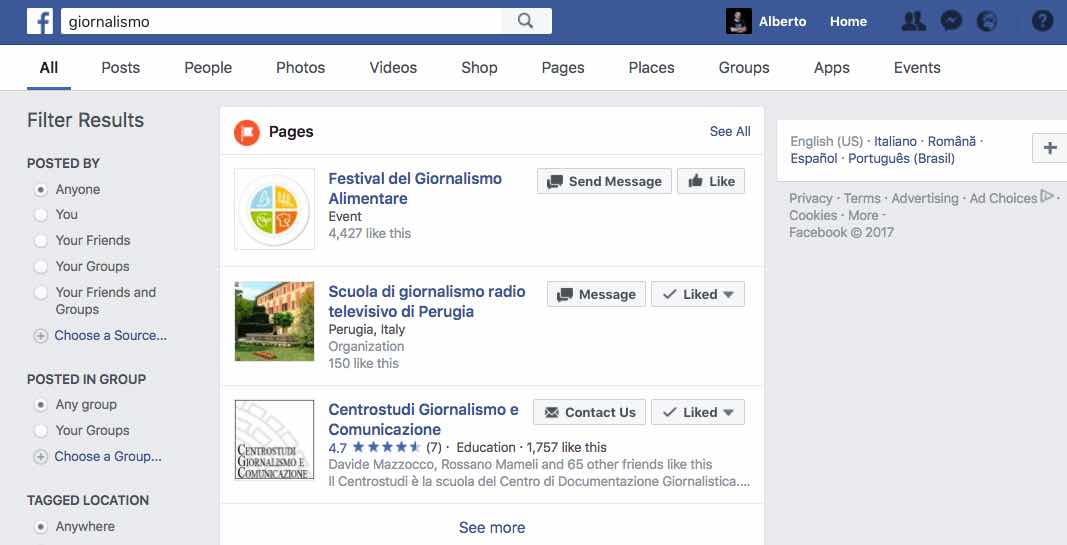Click plus icon beside Choose a Group
1067x545 pixels.
pyautogui.click(x=41, y=457)
